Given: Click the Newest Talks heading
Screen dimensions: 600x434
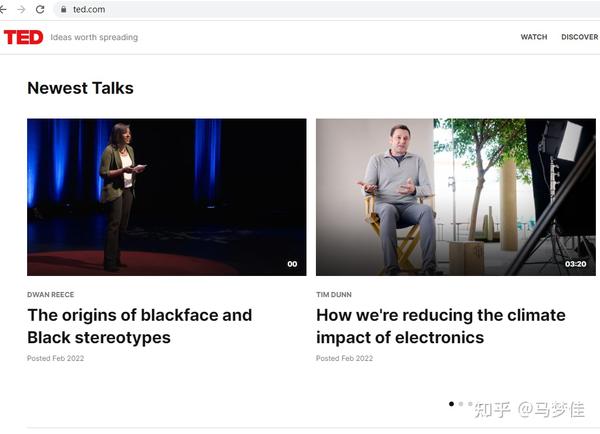Looking at the screenshot, I should pos(80,88).
